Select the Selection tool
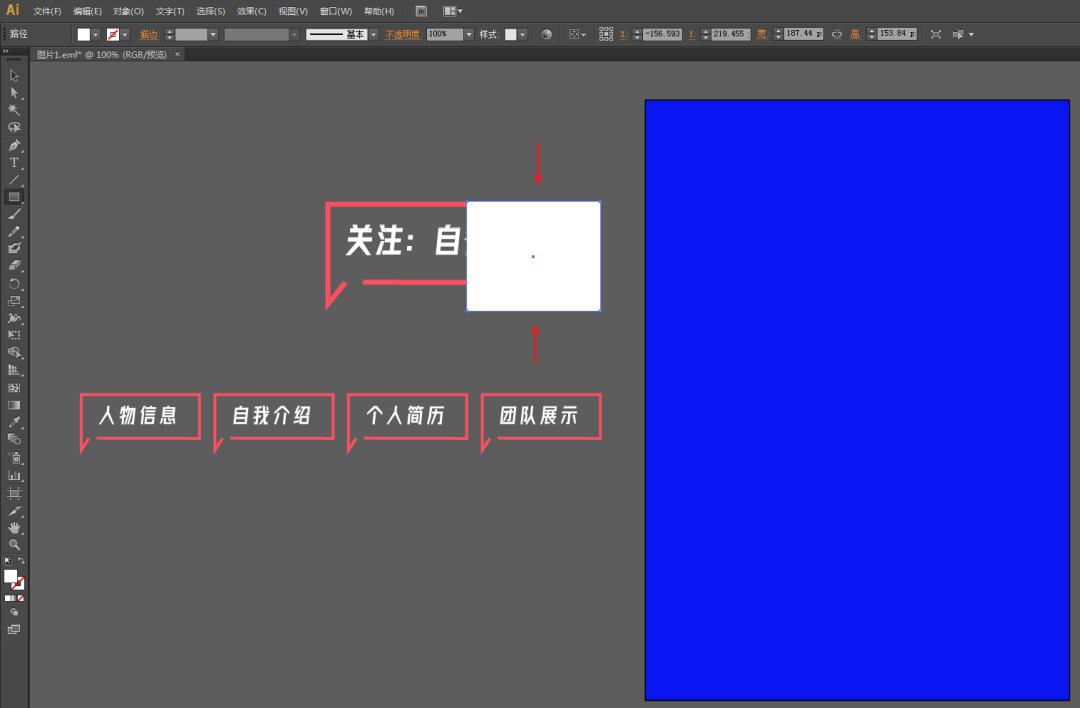 [x=14, y=76]
